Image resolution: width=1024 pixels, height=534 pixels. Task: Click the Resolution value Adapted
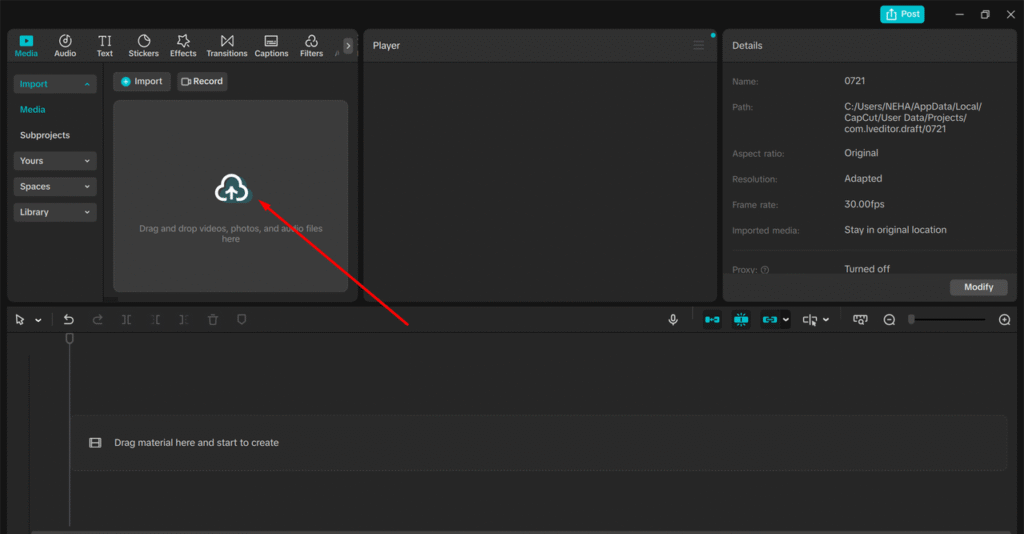pyautogui.click(x=863, y=179)
